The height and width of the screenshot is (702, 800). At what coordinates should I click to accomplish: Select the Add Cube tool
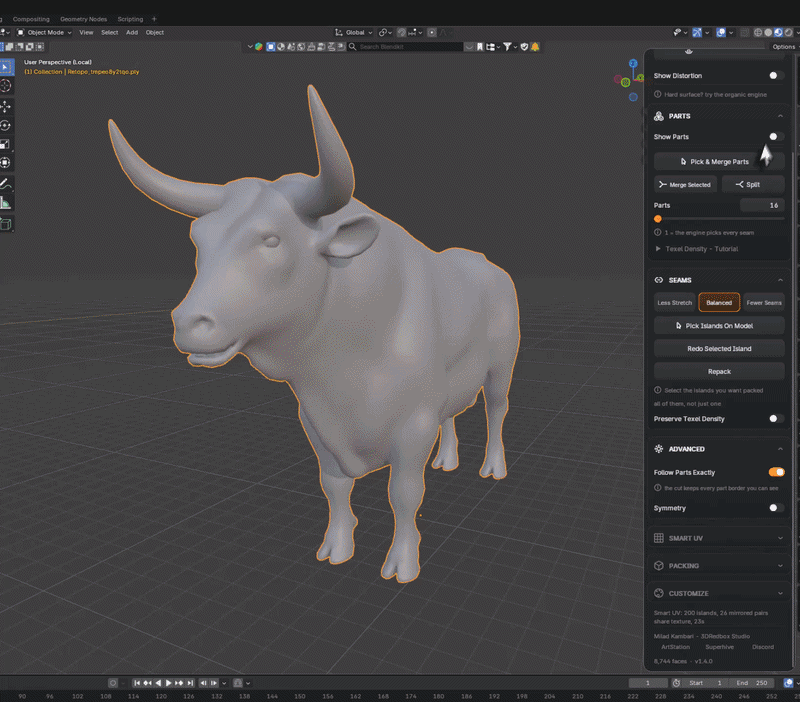point(6,224)
